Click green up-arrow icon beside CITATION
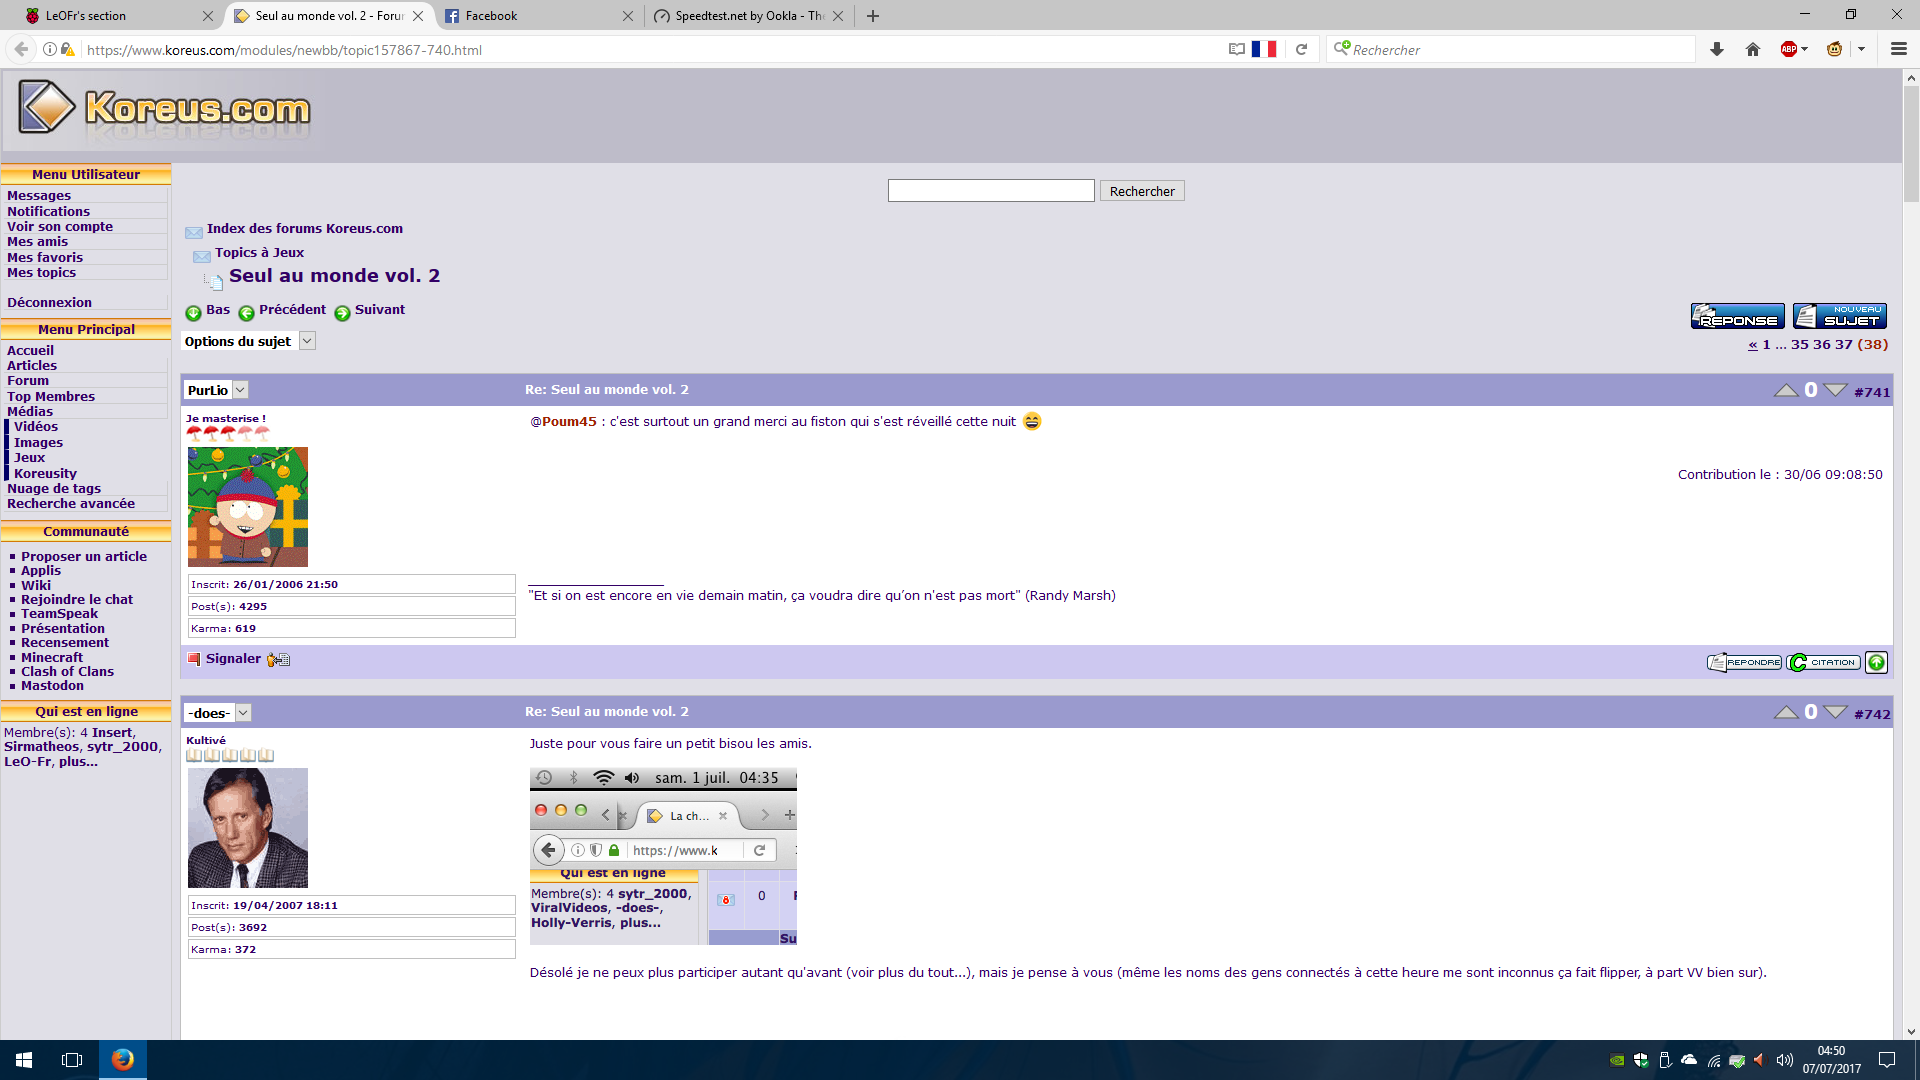The height and width of the screenshot is (1080, 1920). pyautogui.click(x=1876, y=662)
